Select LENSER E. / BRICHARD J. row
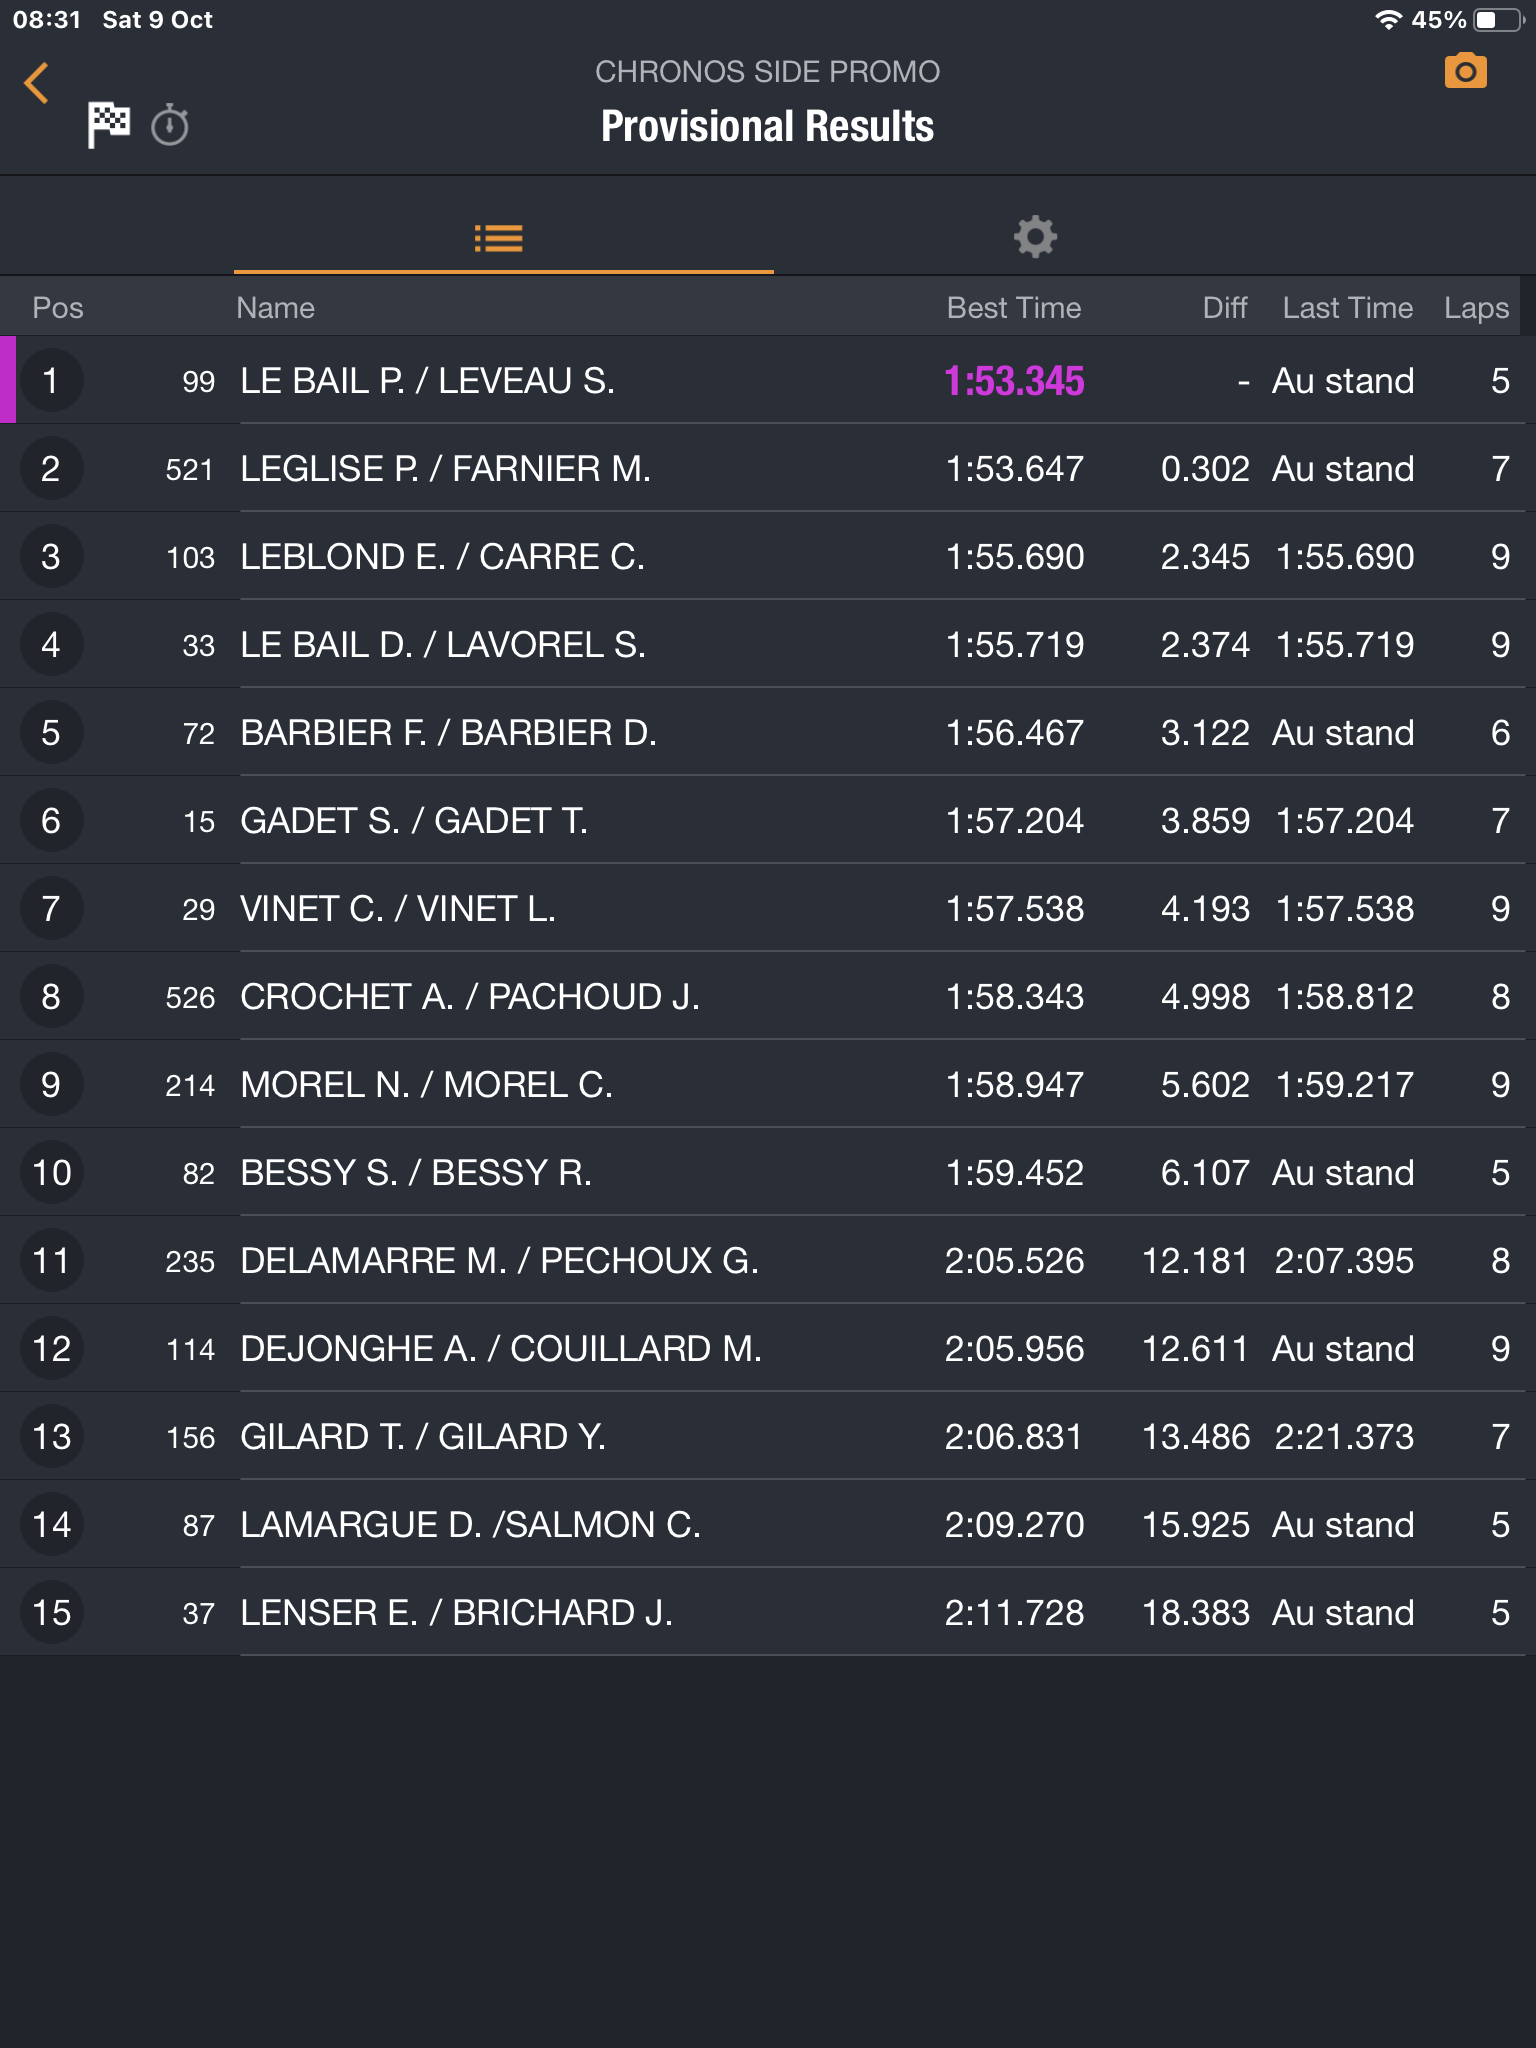The image size is (1536, 2048). pos(457,1613)
